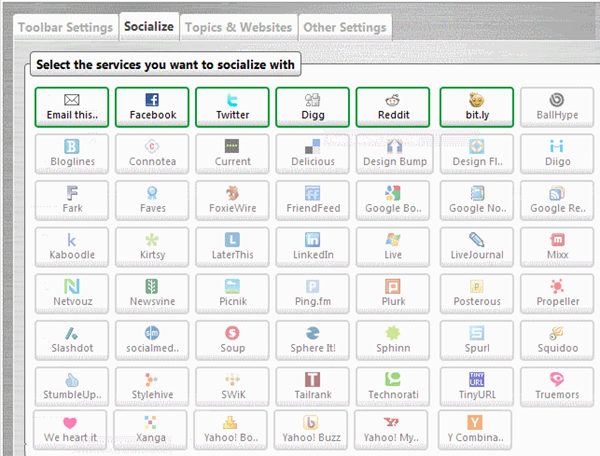Click the Technorati service
Viewport: 600px width, 456px height.
coord(393,387)
